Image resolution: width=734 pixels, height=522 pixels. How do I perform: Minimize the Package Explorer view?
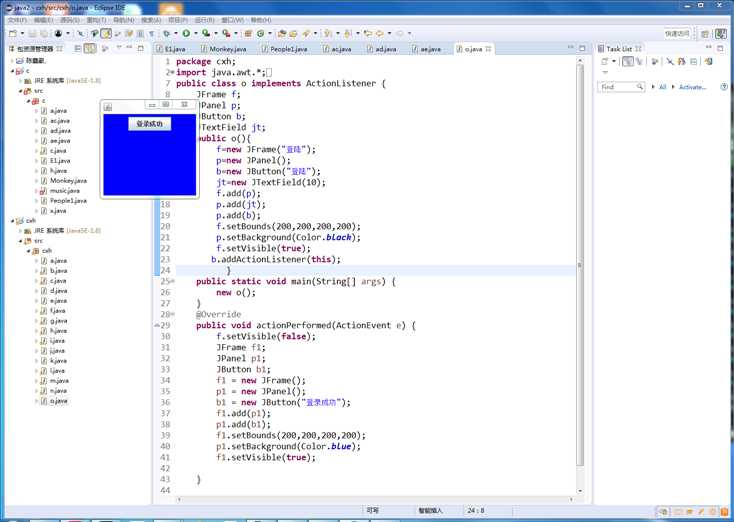click(x=129, y=48)
